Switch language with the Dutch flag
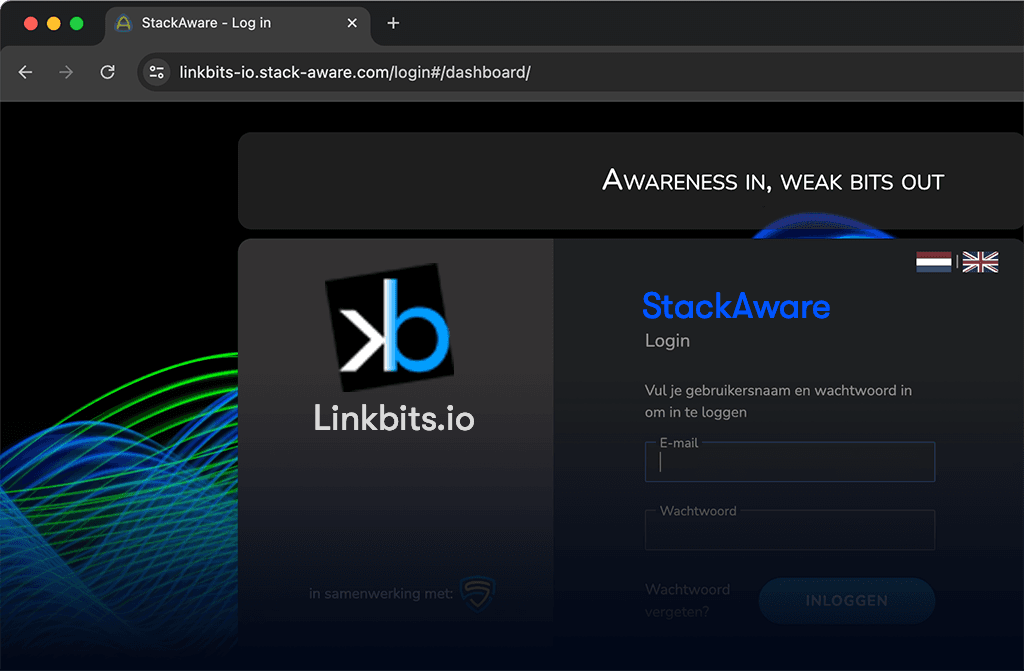The width and height of the screenshot is (1024, 671). tap(933, 262)
